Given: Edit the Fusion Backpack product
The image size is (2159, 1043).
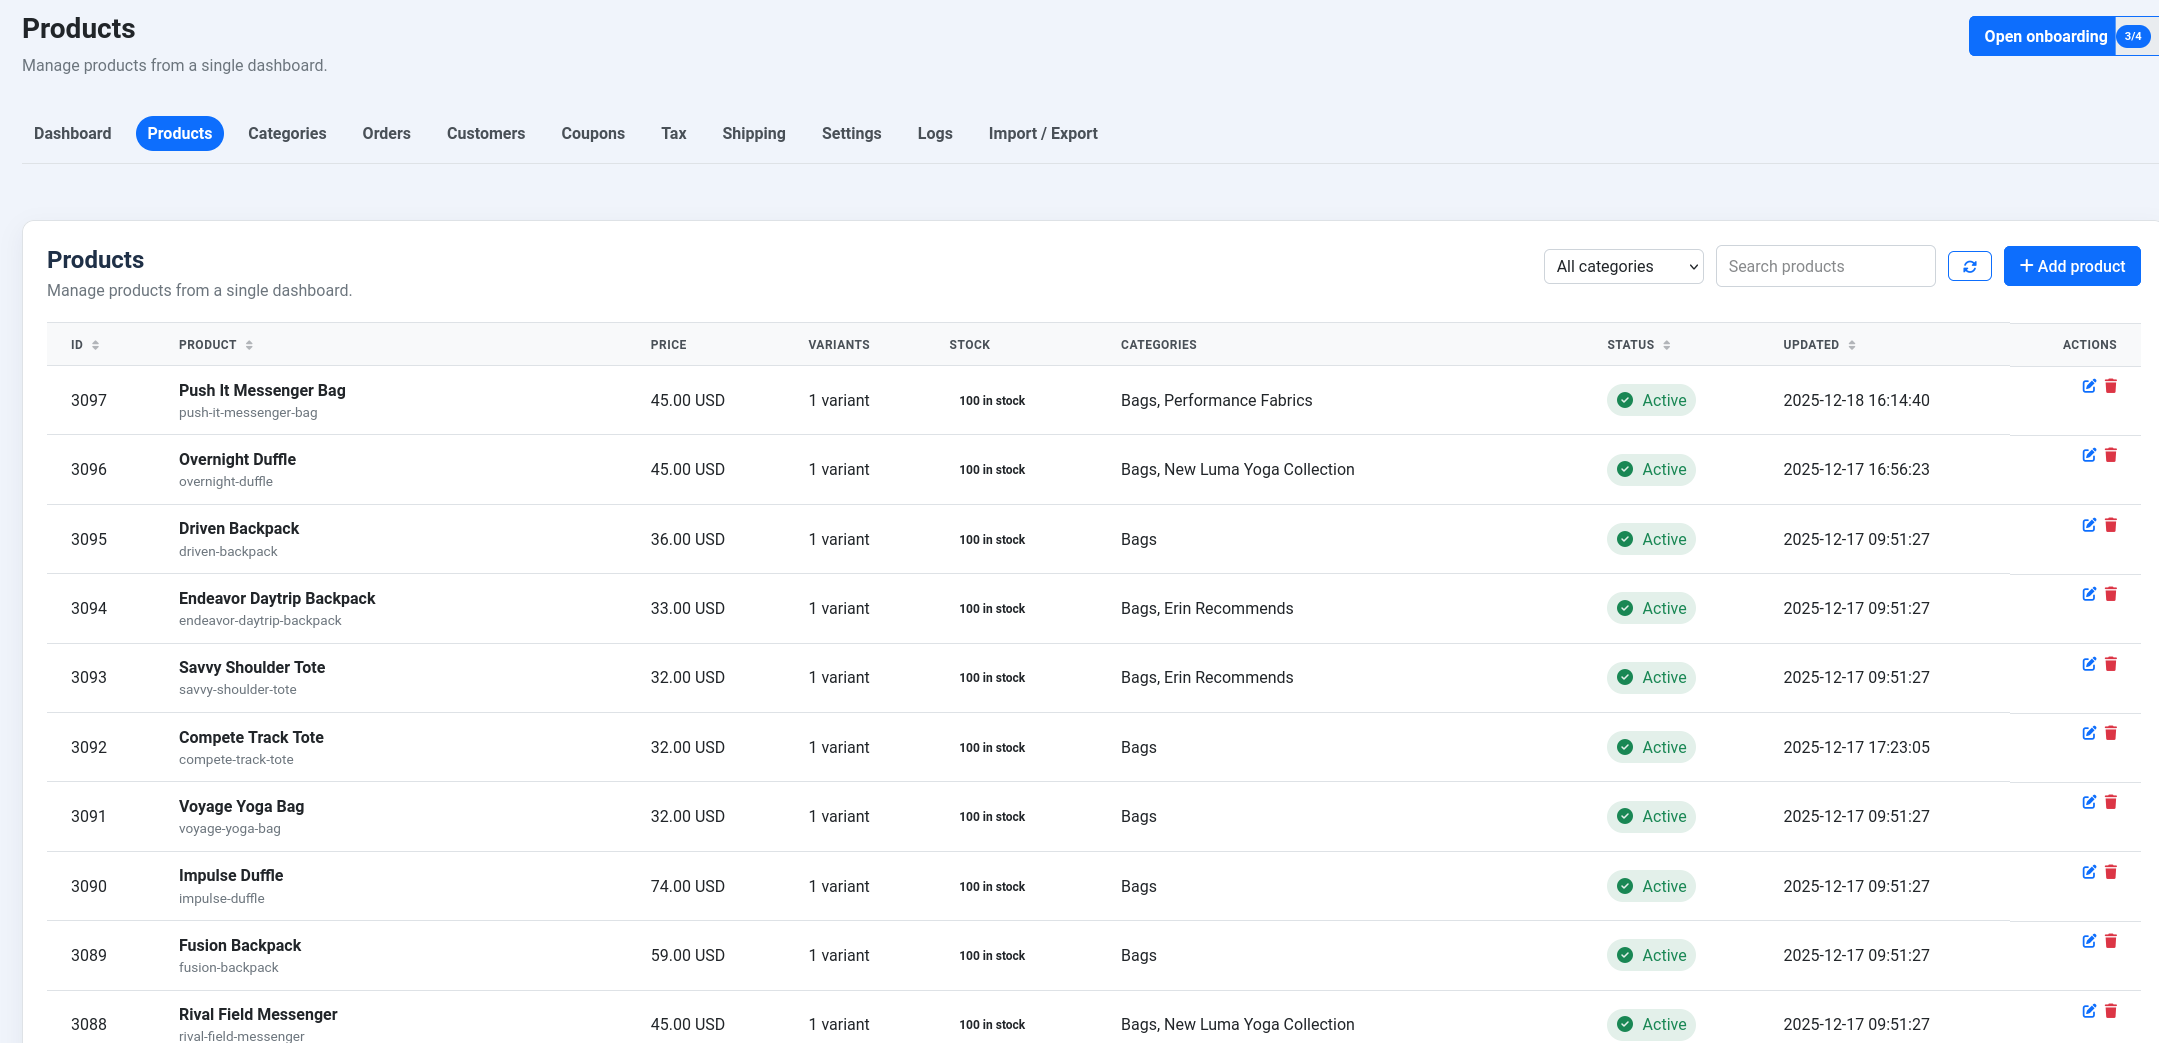Looking at the screenshot, I should 2089,941.
